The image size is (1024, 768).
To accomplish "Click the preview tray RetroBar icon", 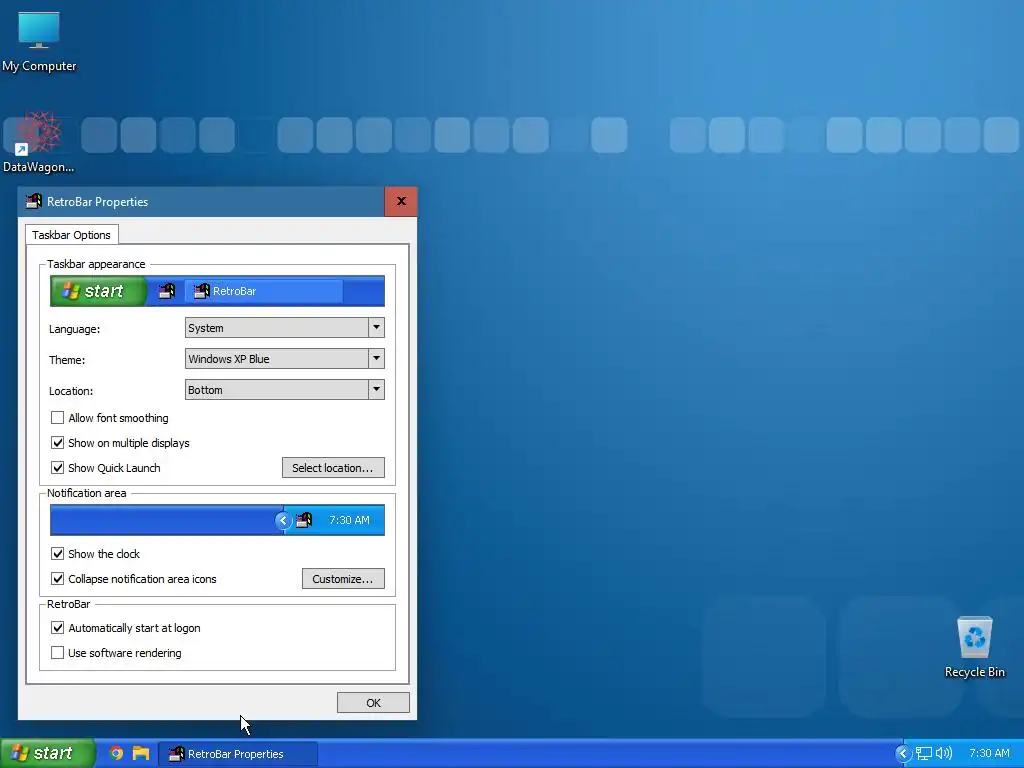I will point(304,520).
